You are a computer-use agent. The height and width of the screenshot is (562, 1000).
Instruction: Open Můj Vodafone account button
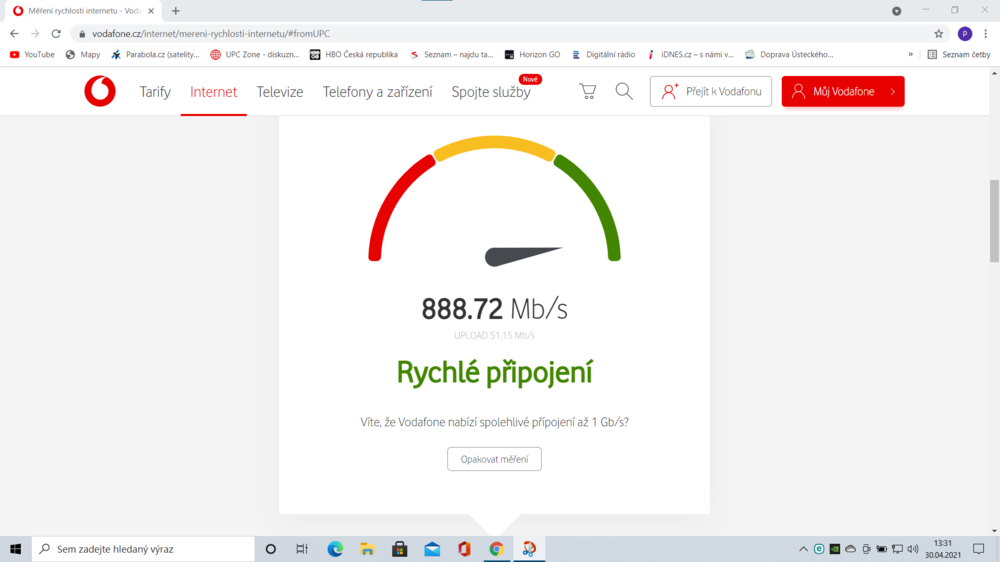click(x=842, y=91)
